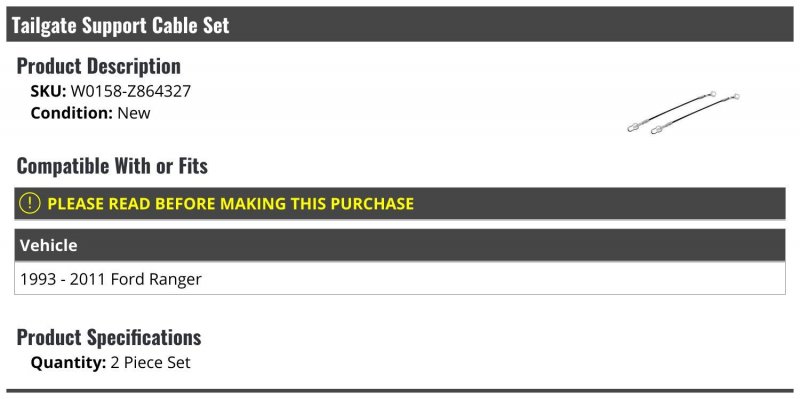Screen dimensions: 800x399
Task: Click the lower cable in product image
Action: (x=695, y=114)
